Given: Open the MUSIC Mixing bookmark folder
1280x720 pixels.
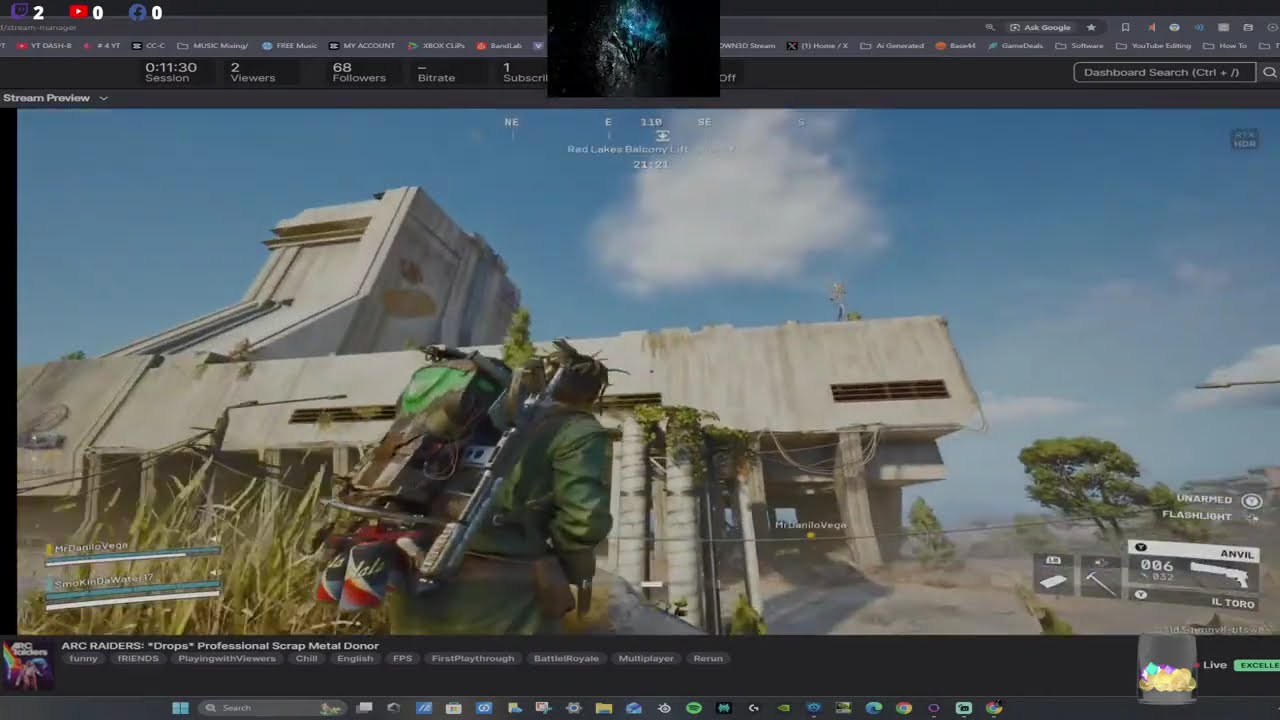Looking at the screenshot, I should (x=213, y=46).
